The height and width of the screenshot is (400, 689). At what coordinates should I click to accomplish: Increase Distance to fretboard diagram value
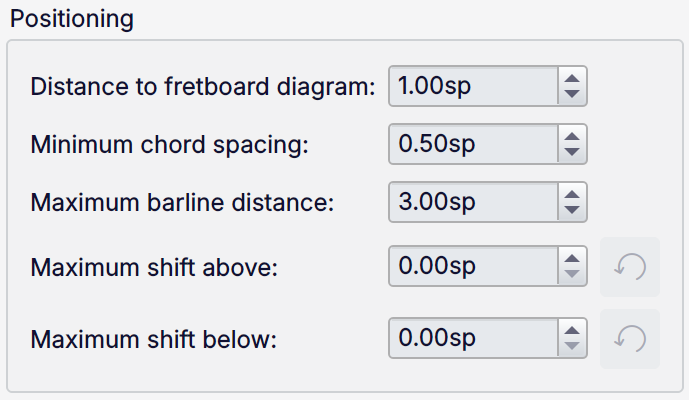coord(572,78)
